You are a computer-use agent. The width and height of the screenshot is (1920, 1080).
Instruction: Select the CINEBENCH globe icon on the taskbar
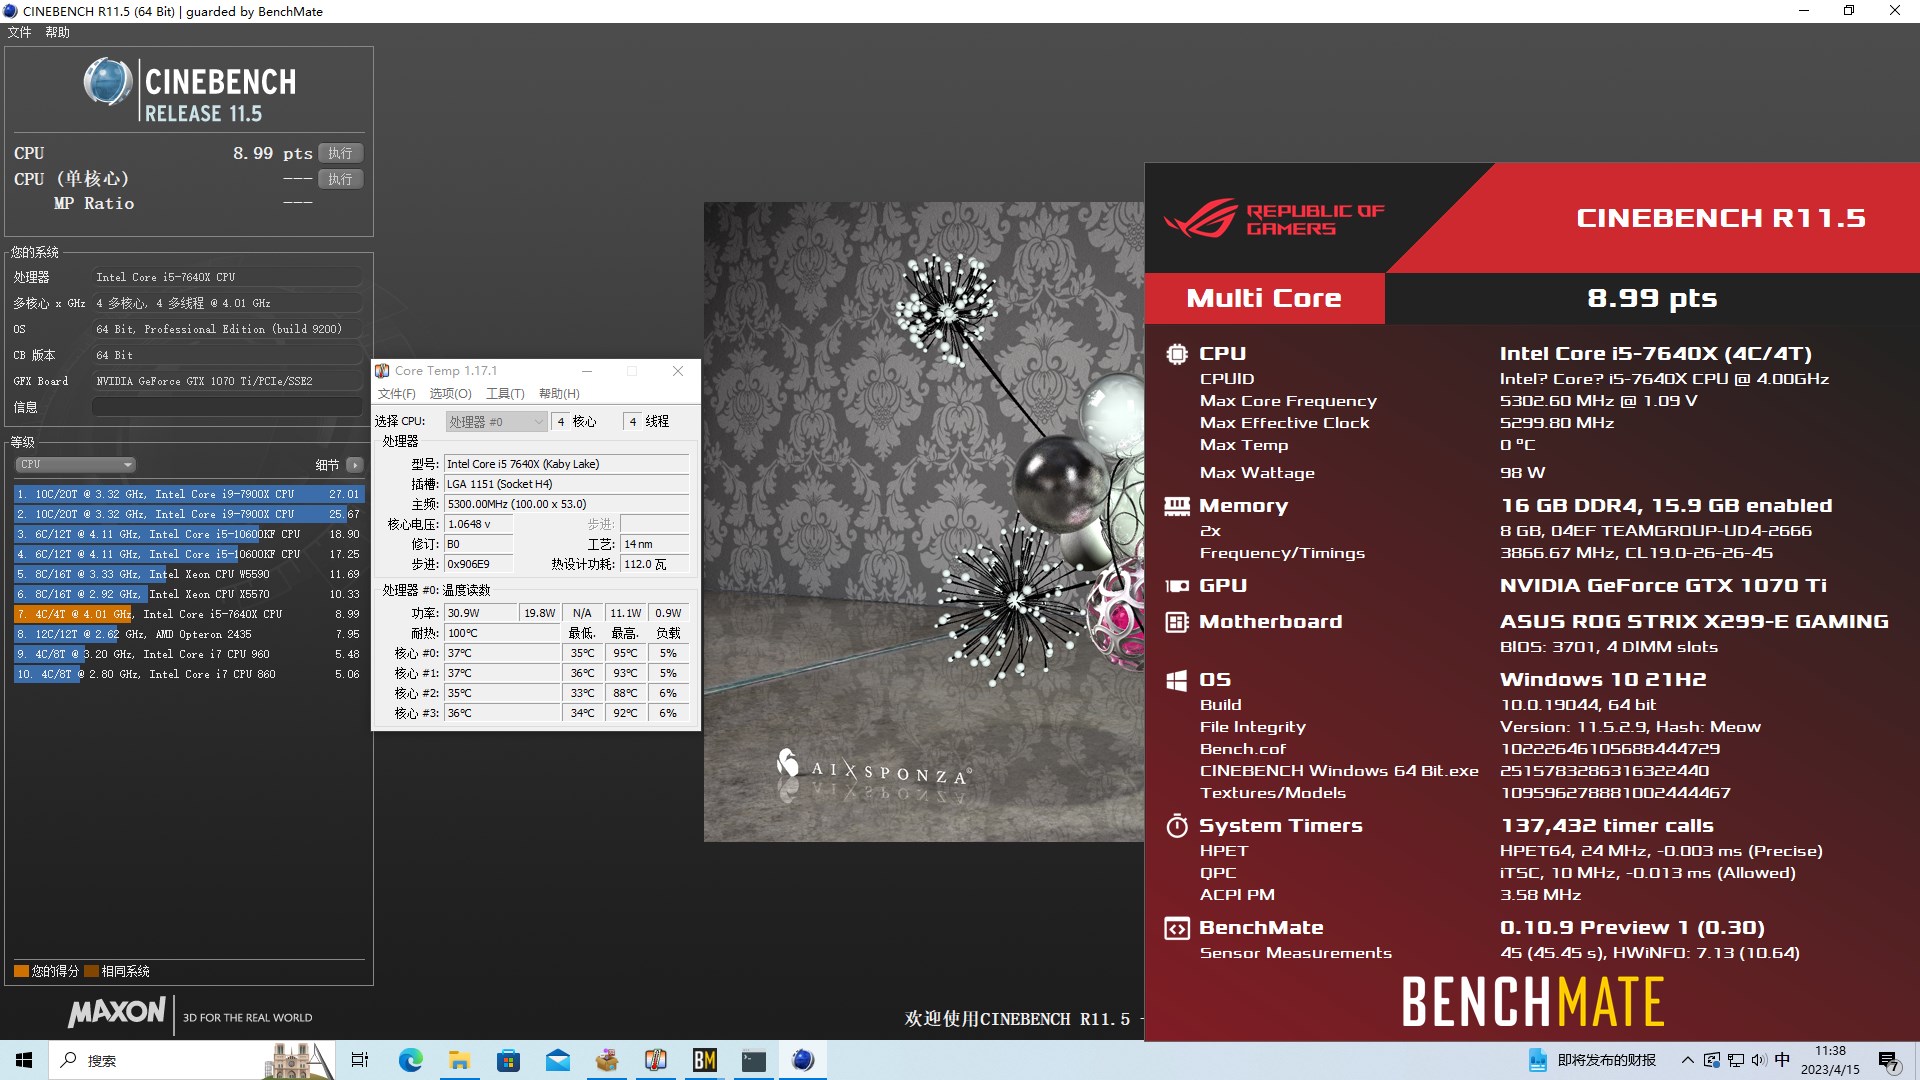tap(803, 1060)
